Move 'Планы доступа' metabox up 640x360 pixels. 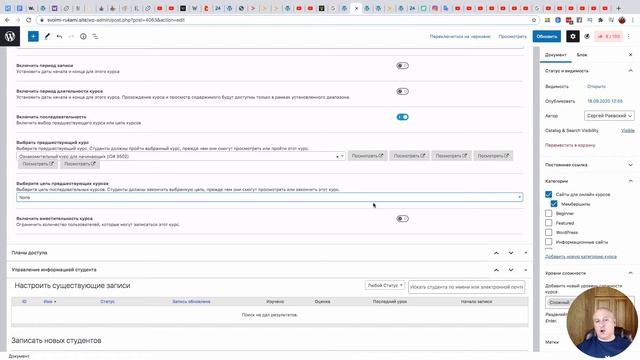(496, 253)
